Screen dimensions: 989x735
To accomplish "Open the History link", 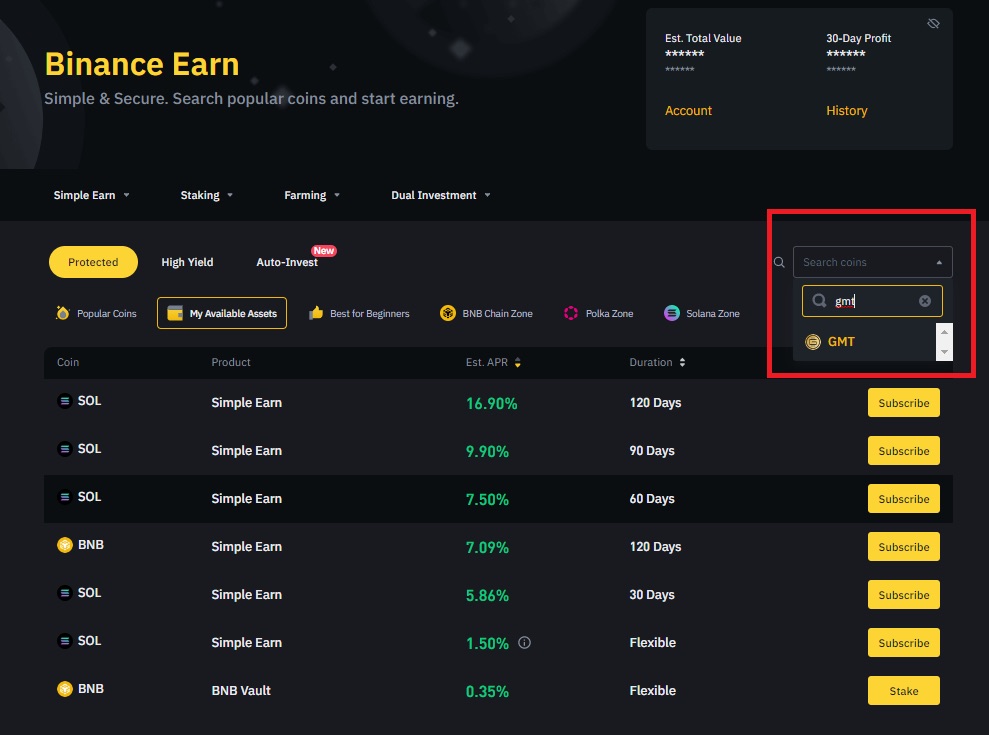I will [846, 110].
